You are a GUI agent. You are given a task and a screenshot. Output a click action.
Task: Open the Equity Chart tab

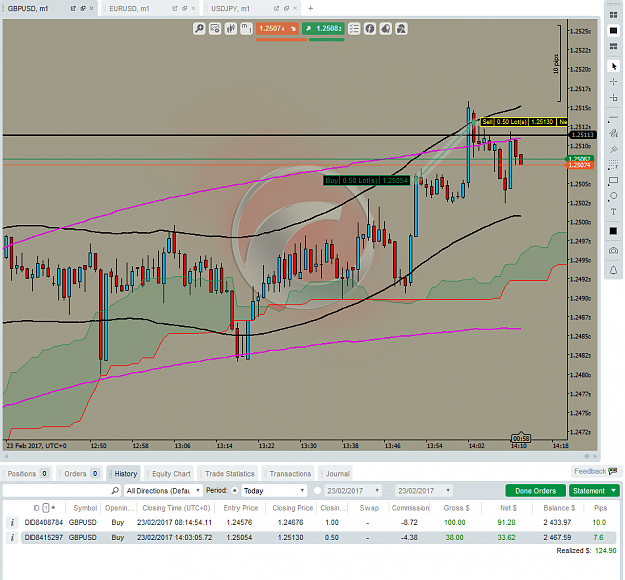point(171,474)
